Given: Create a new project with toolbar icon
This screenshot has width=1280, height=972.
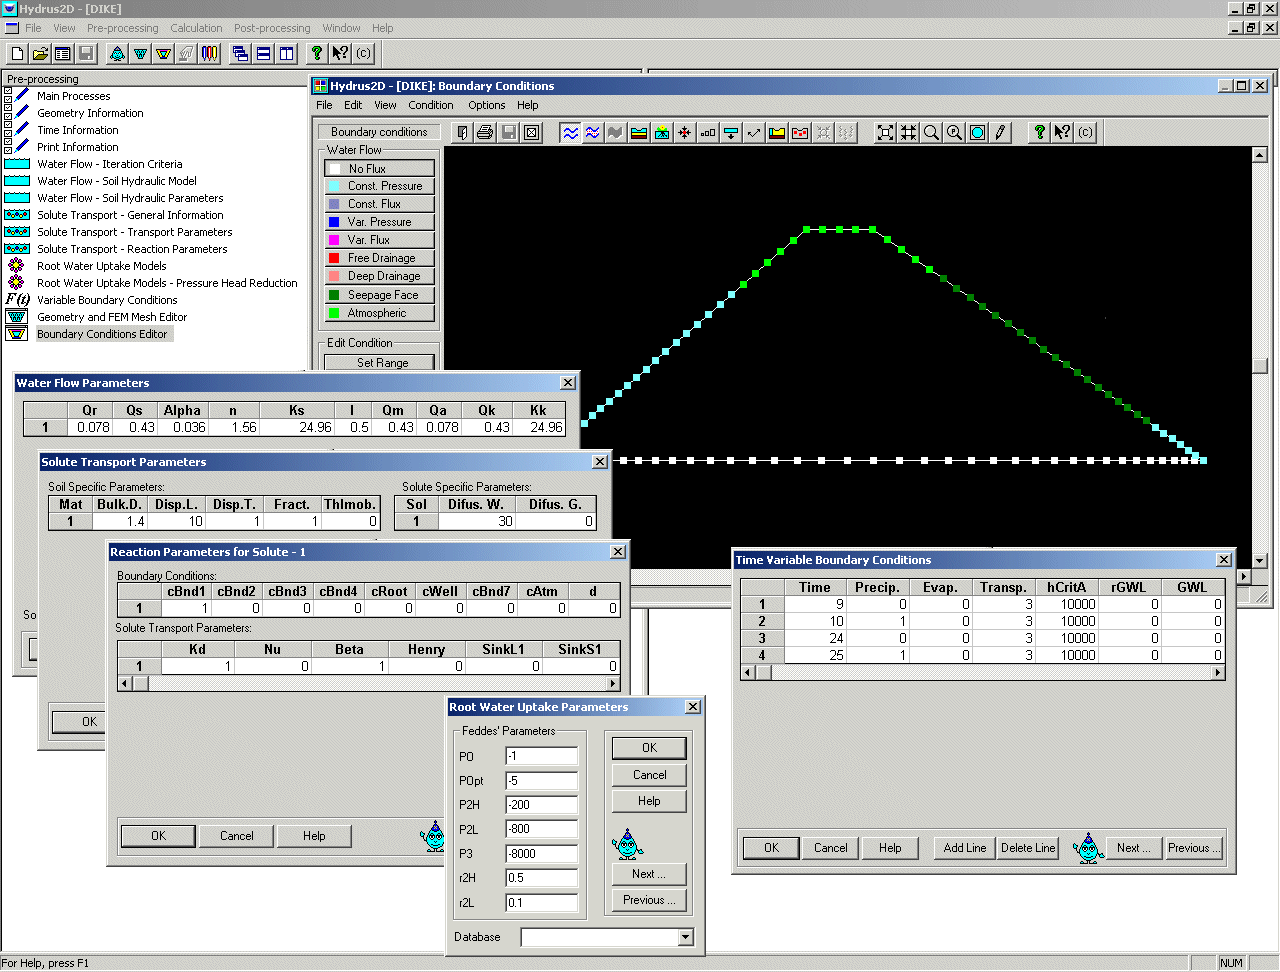Looking at the screenshot, I should coord(17,53).
